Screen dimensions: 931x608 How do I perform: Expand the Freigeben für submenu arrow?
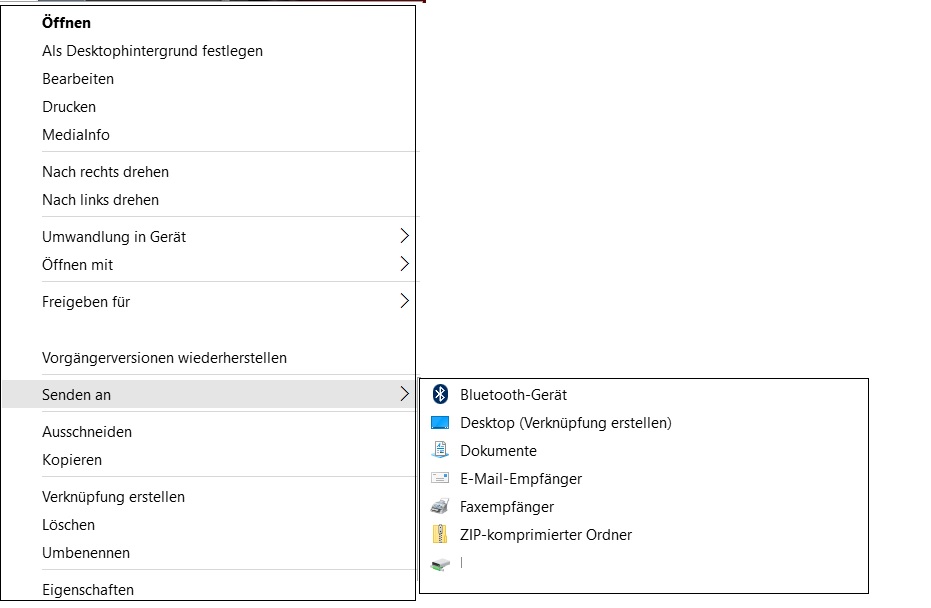[404, 301]
